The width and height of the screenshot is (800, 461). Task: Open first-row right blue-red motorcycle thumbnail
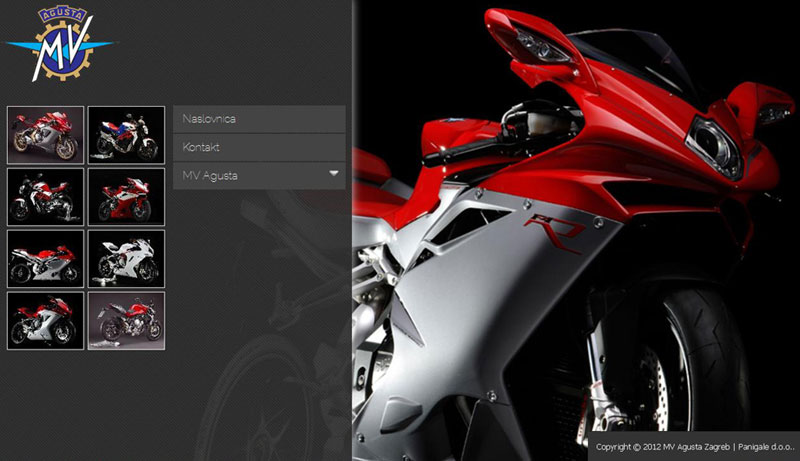126,134
